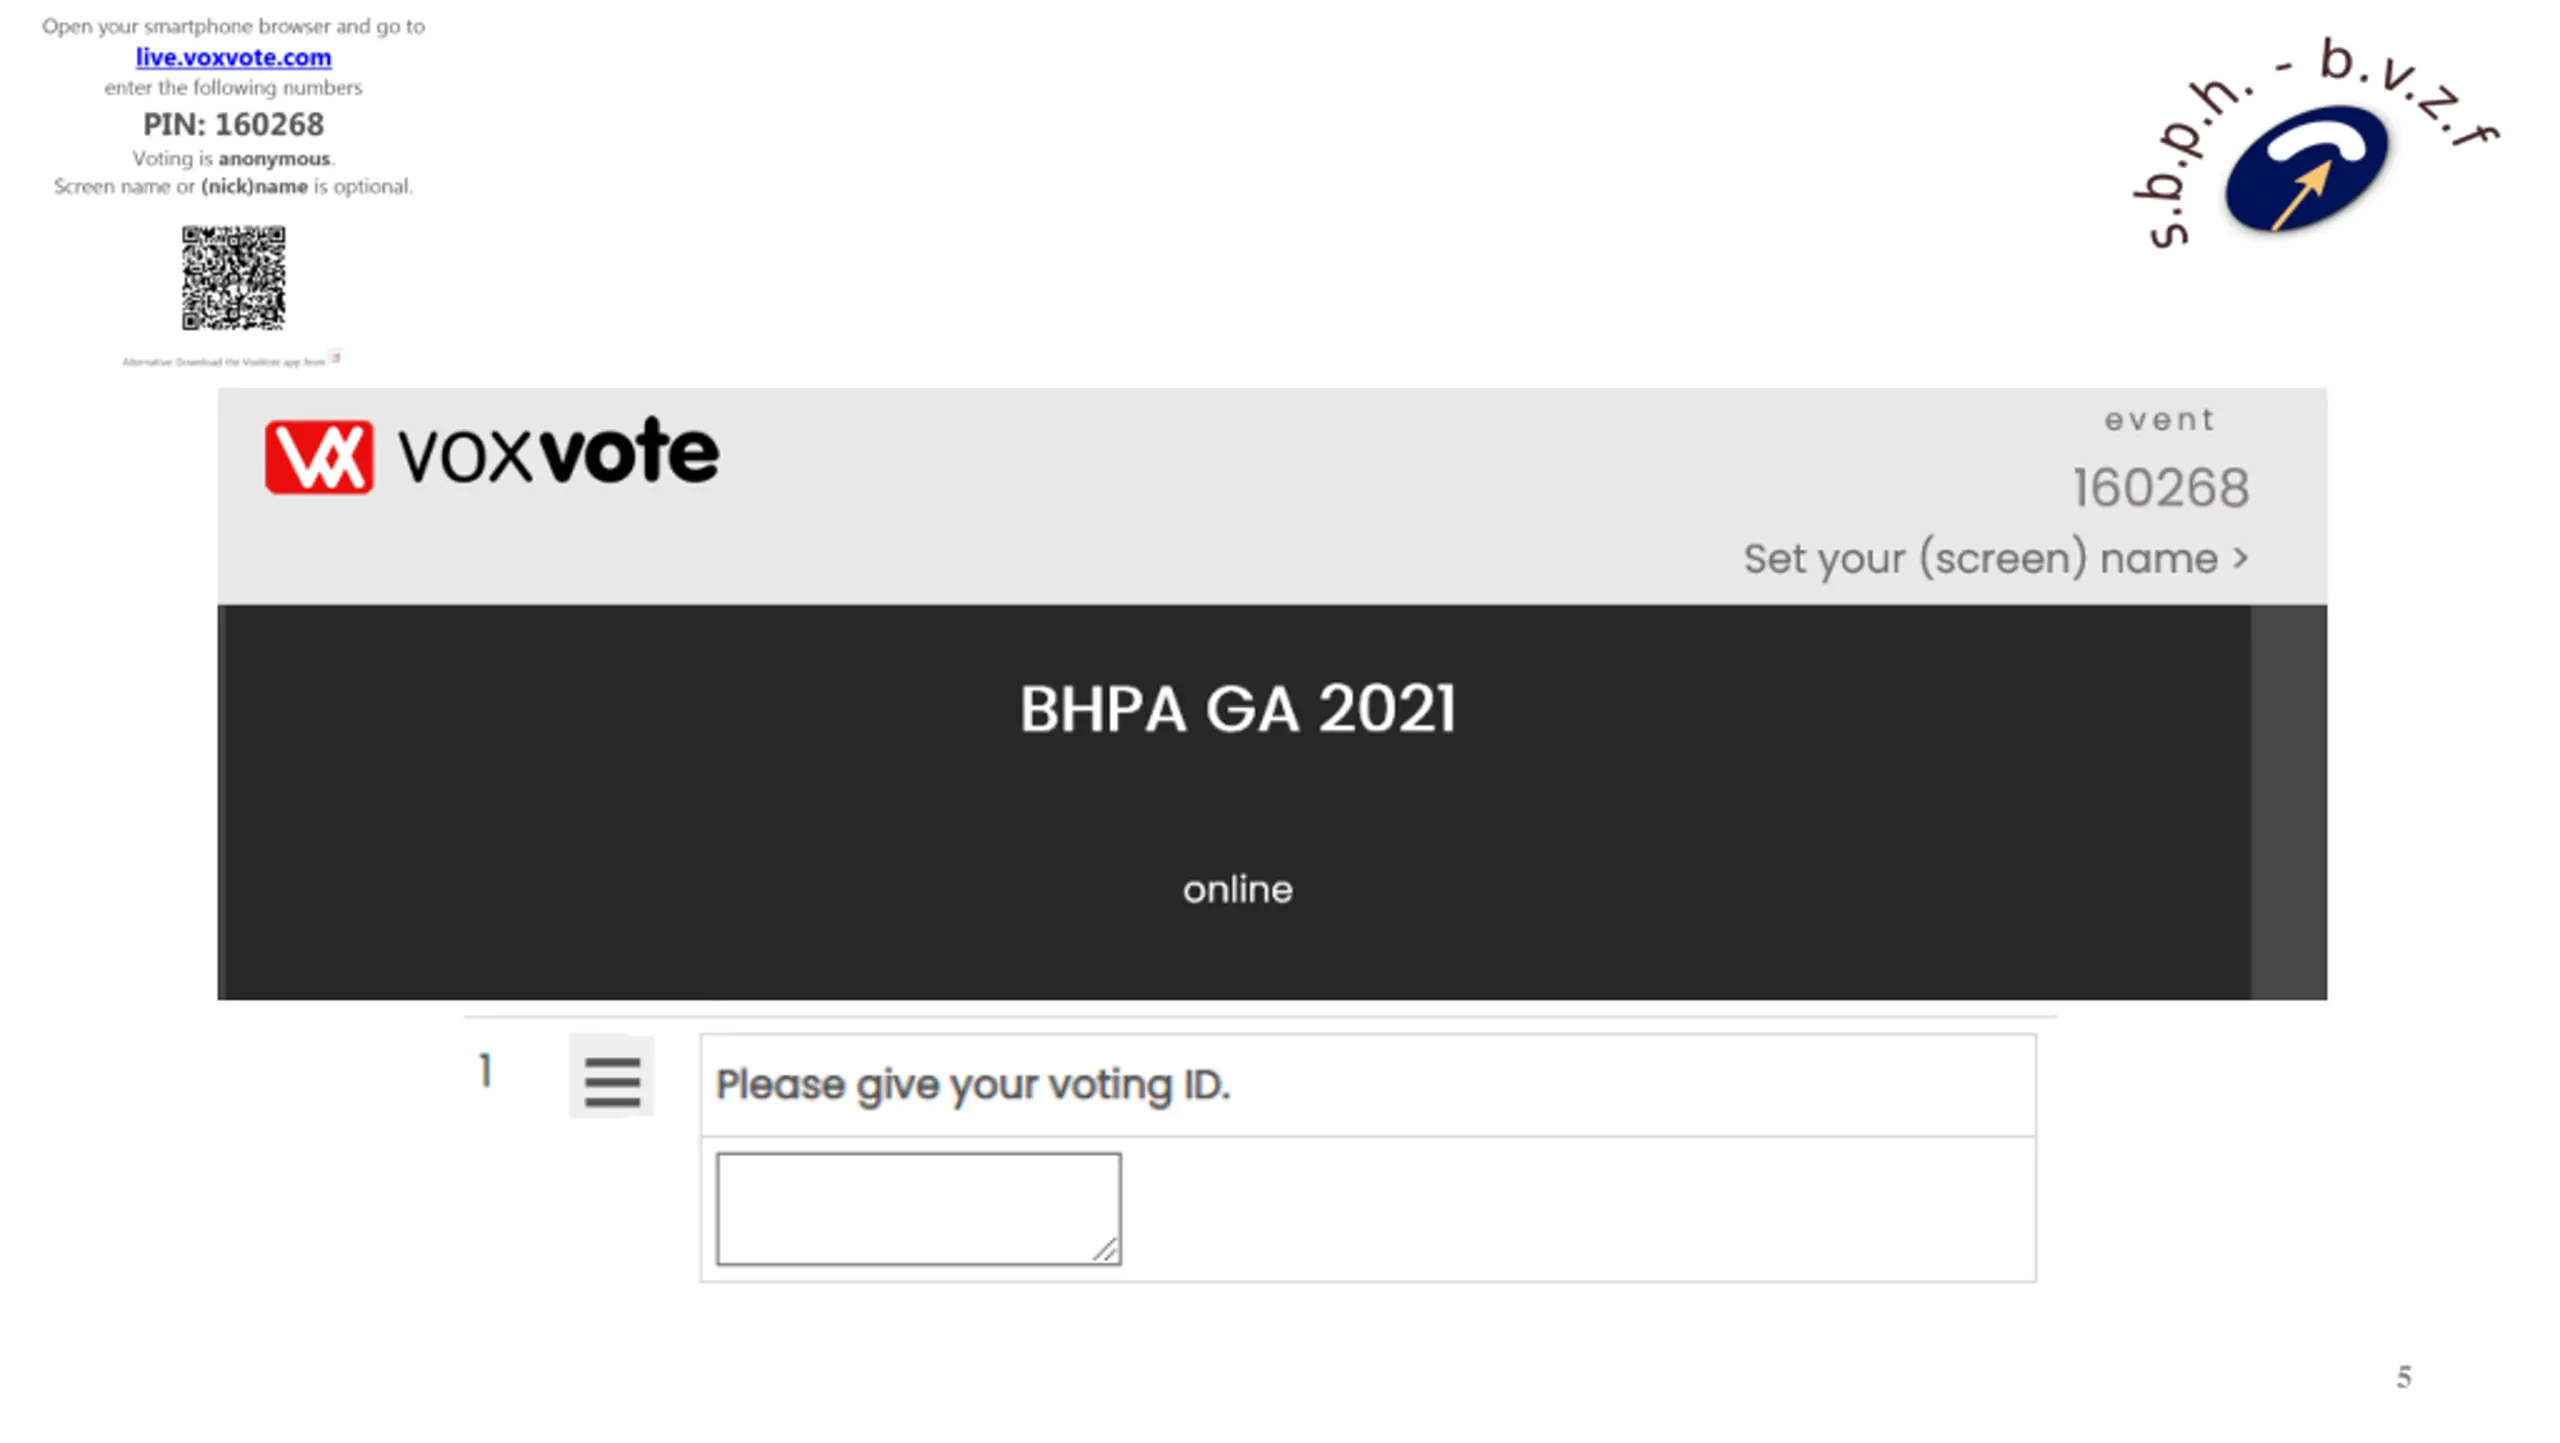Click the QR code image
Screen dimensions: 2560x1443
click(x=233, y=278)
